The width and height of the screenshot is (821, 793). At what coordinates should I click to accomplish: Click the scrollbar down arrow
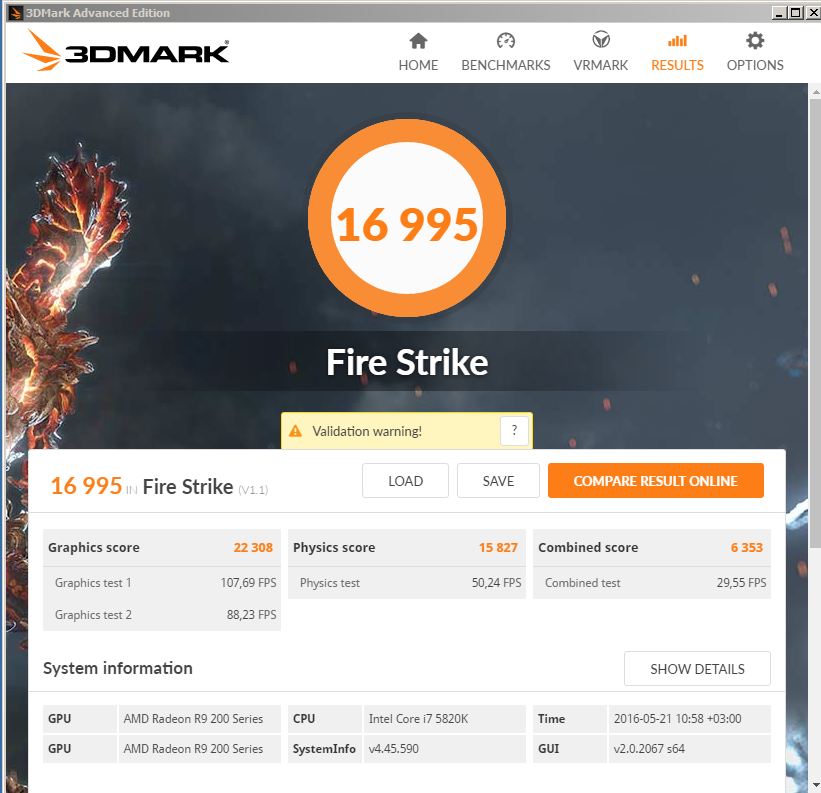pyautogui.click(x=815, y=785)
